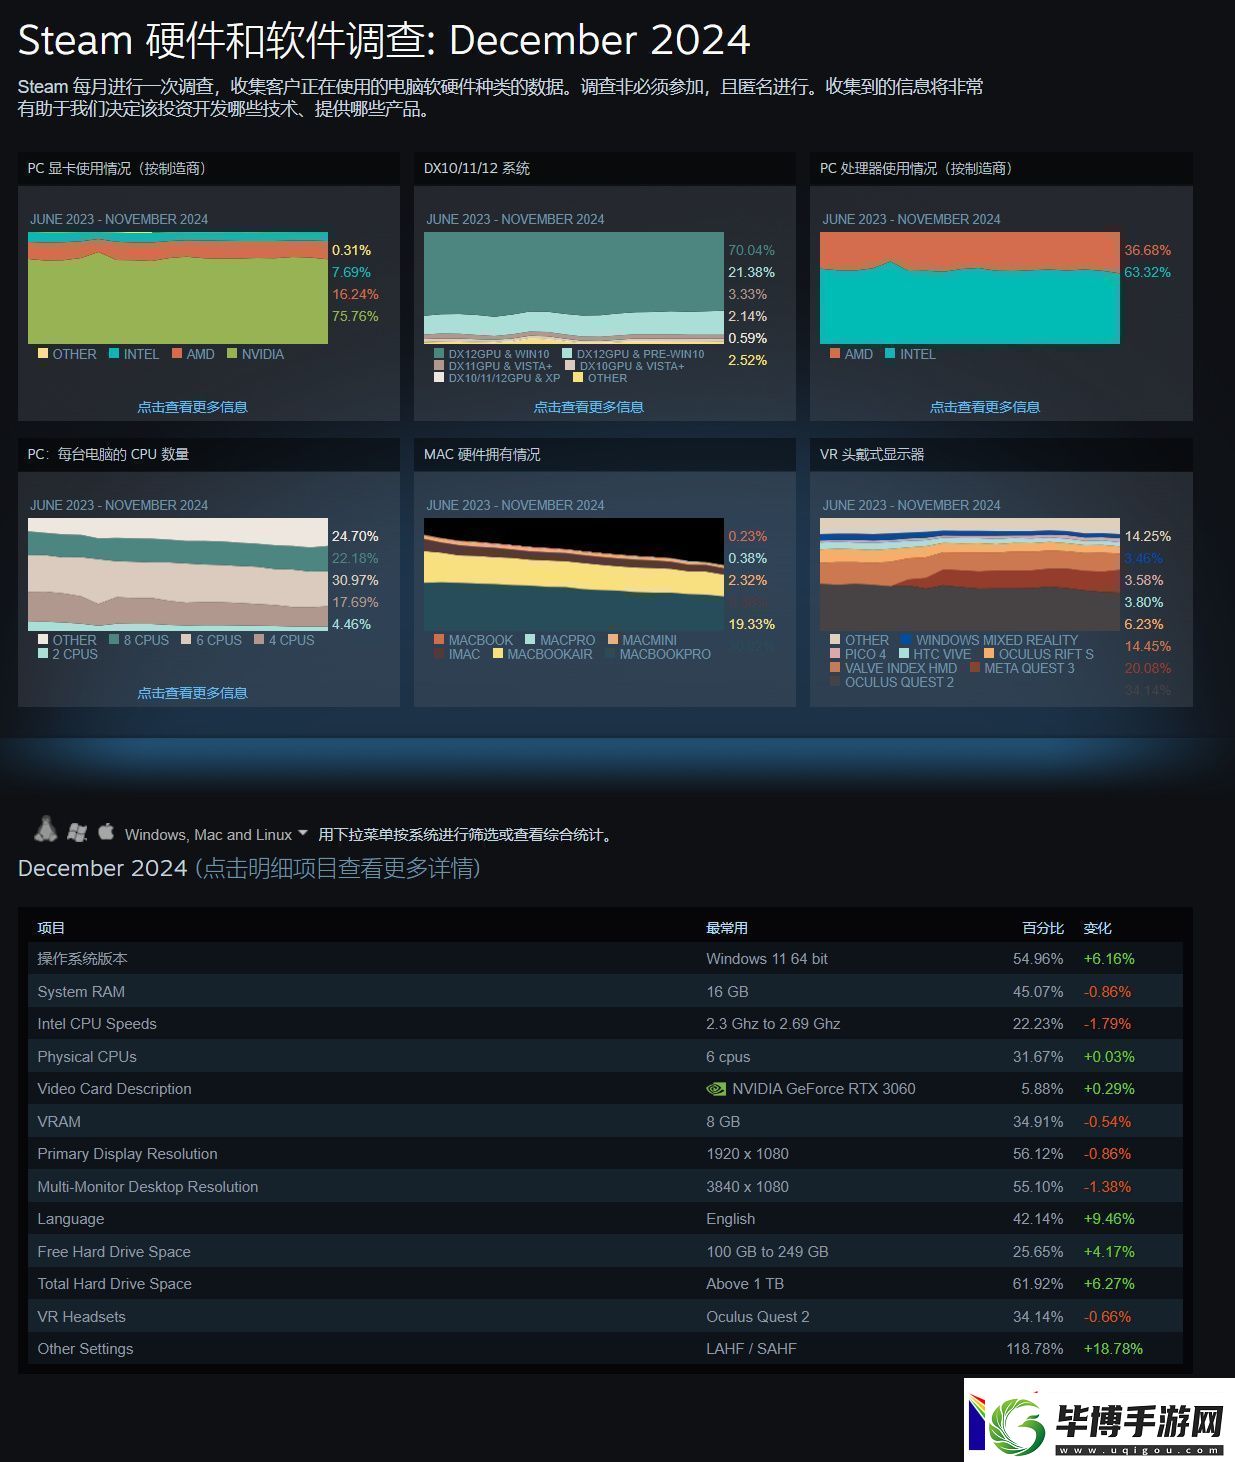Click the 4 CPUS legend swatch
This screenshot has height=1462, width=1235.
259,639
